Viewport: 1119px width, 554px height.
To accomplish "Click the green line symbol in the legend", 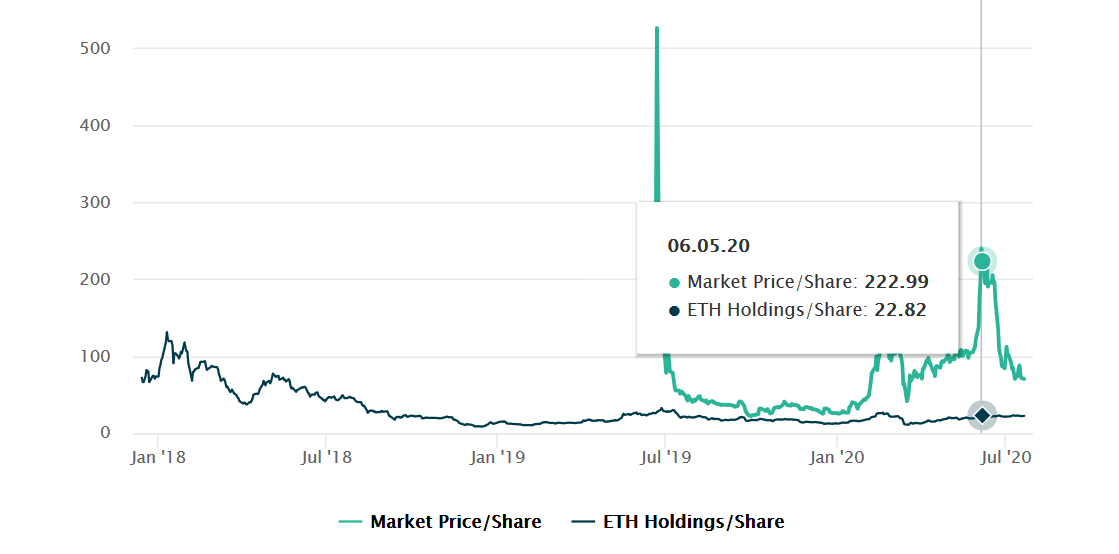I will click(x=352, y=522).
